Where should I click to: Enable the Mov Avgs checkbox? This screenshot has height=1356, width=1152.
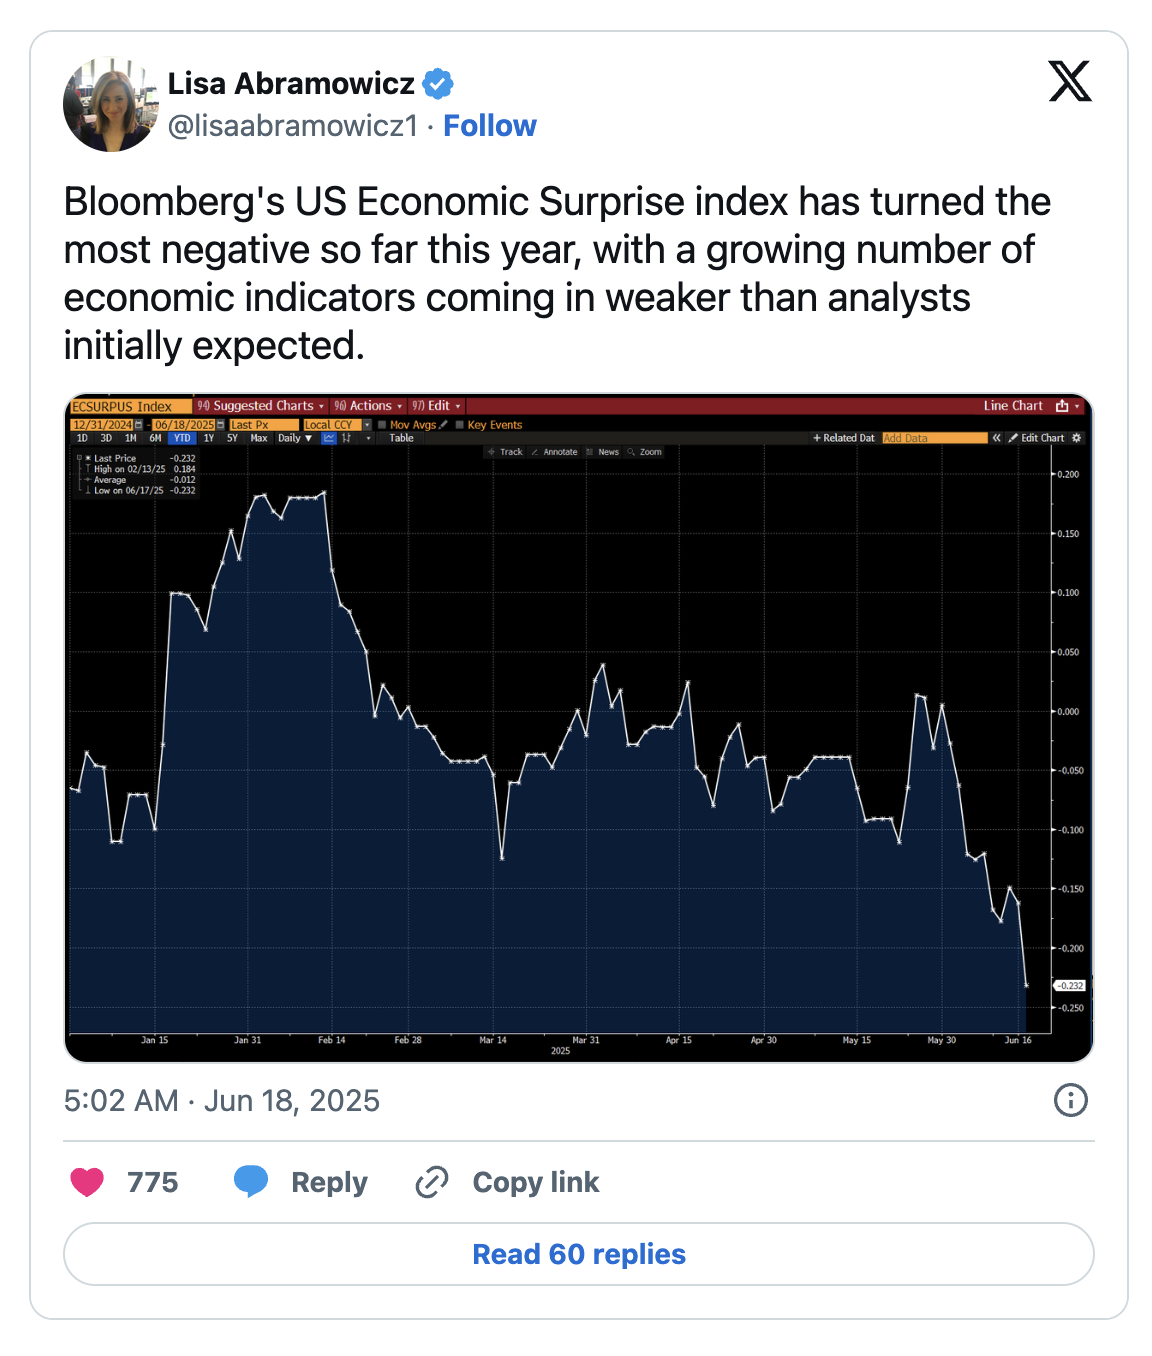(382, 425)
